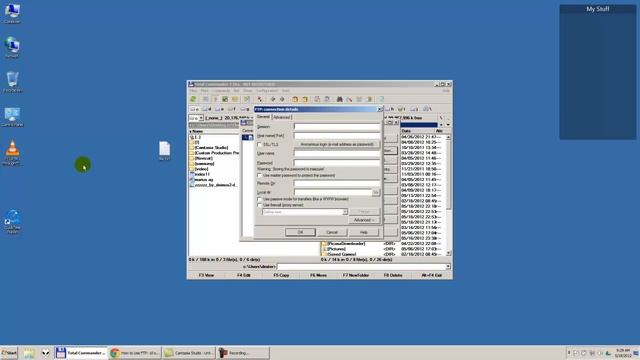This screenshot has height=360, width=640.
Task: Open Recycle Bin desktop icon
Action: click(x=12, y=82)
